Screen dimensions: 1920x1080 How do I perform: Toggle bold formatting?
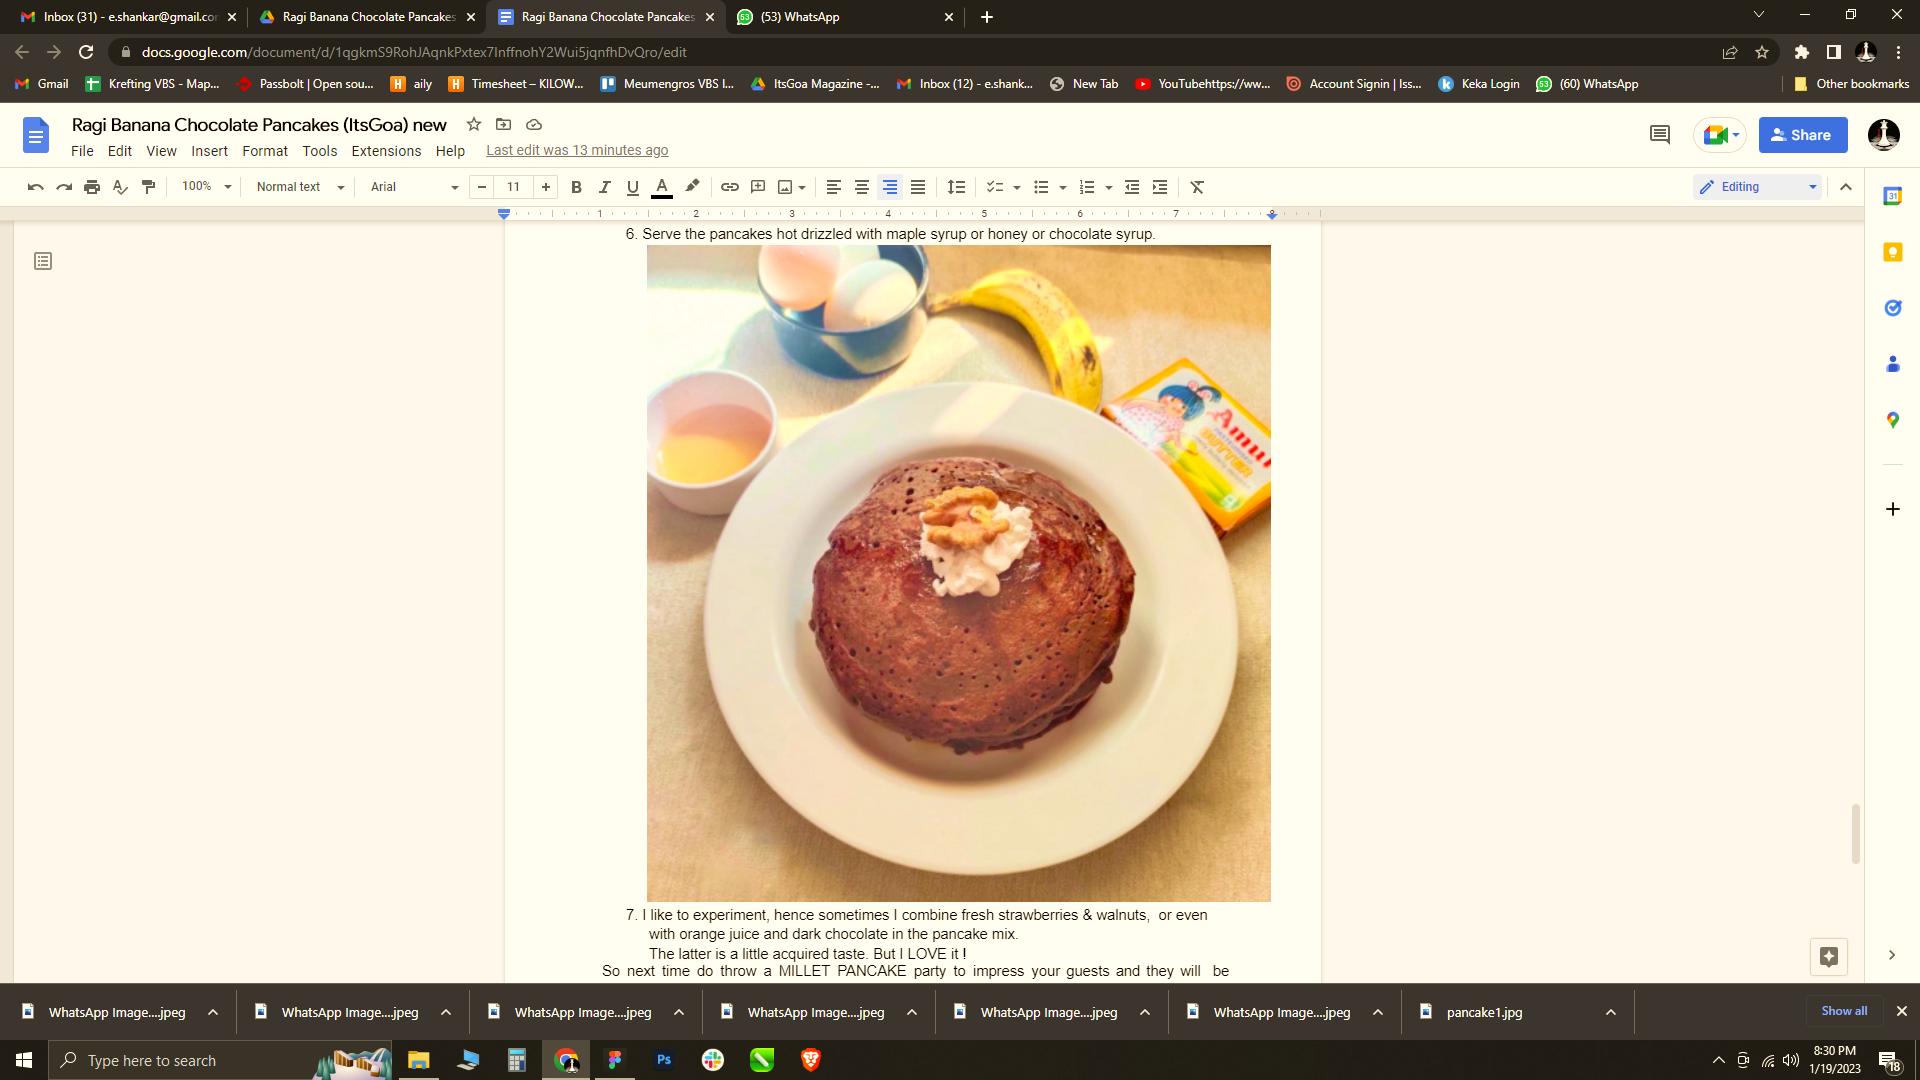[576, 187]
